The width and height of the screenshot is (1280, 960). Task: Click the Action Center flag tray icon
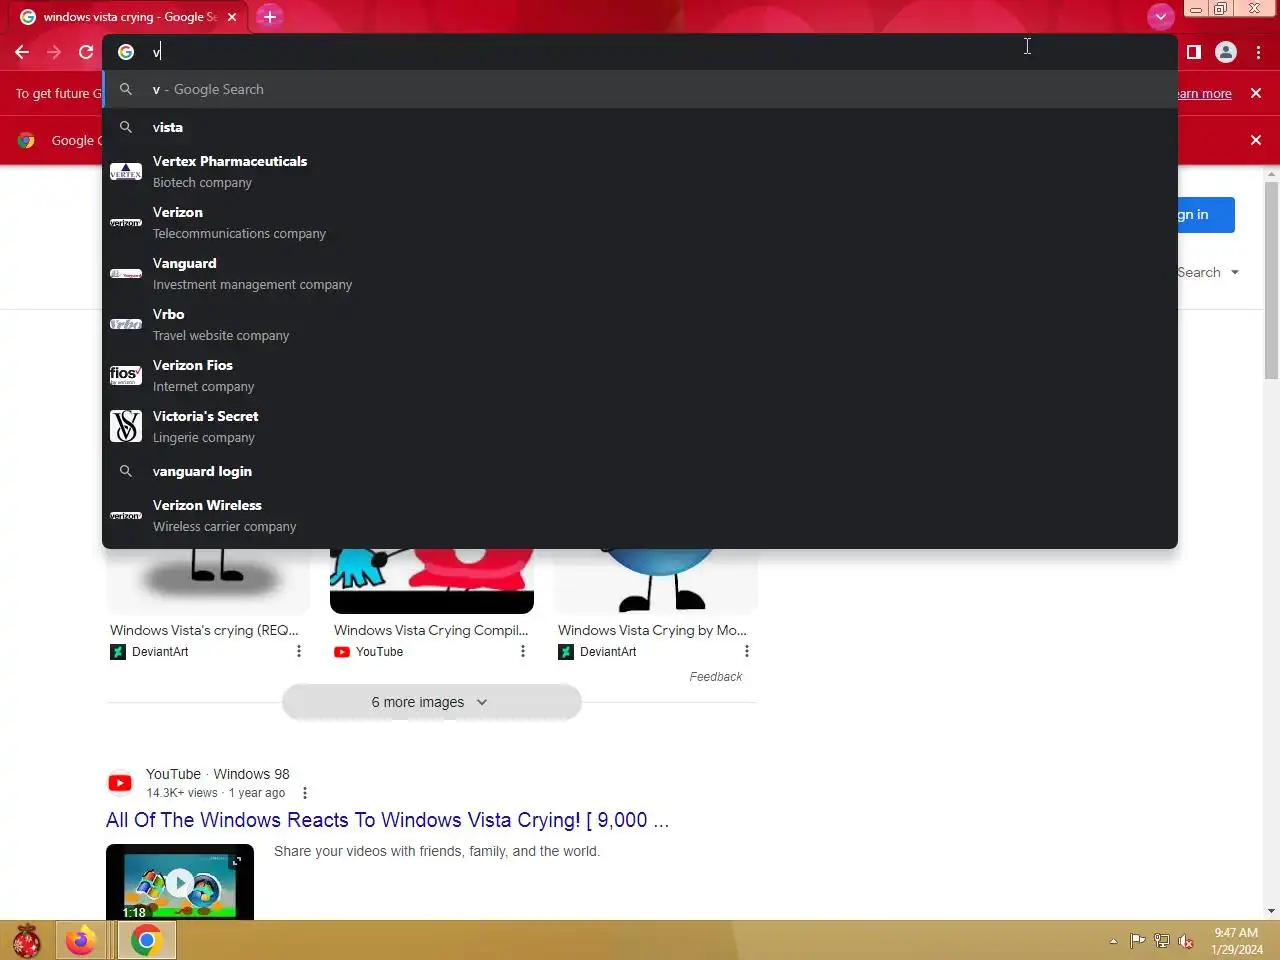tap(1137, 941)
